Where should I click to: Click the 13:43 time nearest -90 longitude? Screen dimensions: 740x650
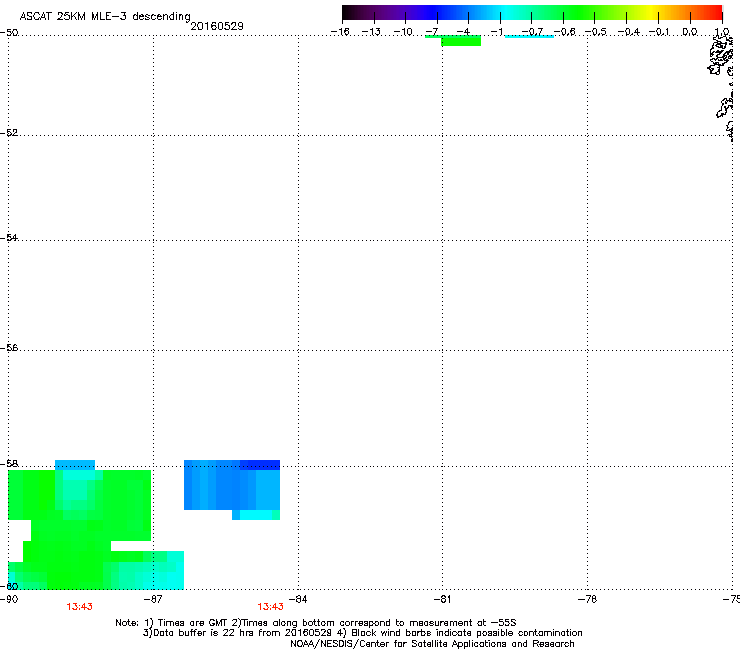click(x=79, y=607)
